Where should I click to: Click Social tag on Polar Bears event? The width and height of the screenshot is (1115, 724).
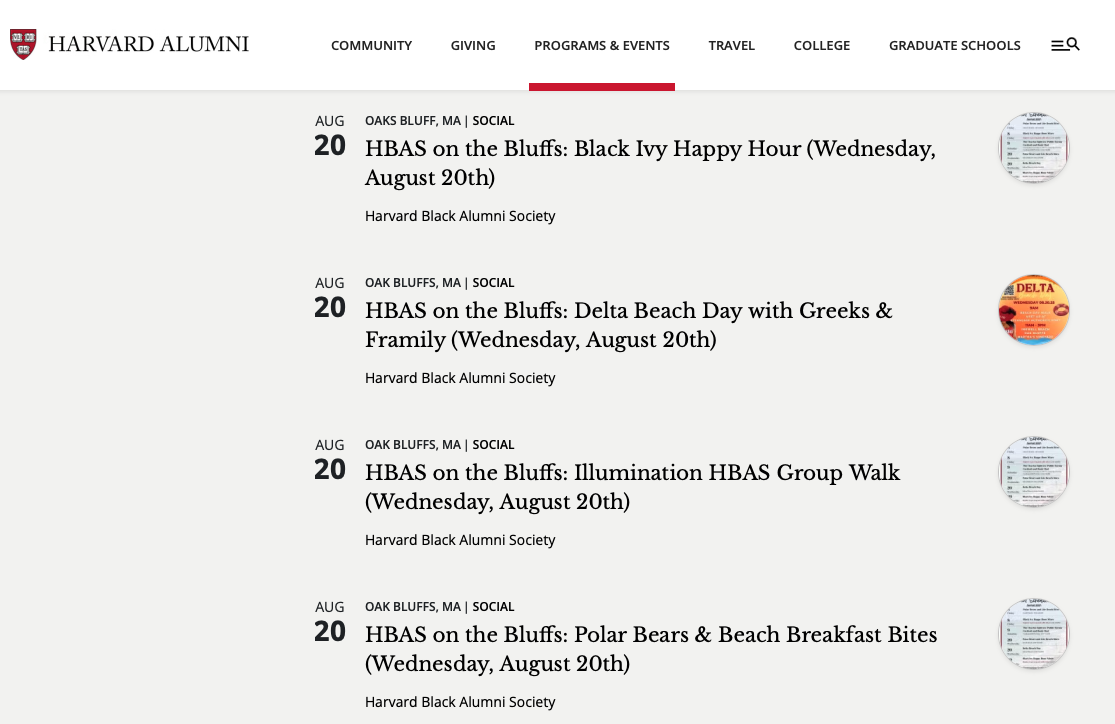[493, 607]
